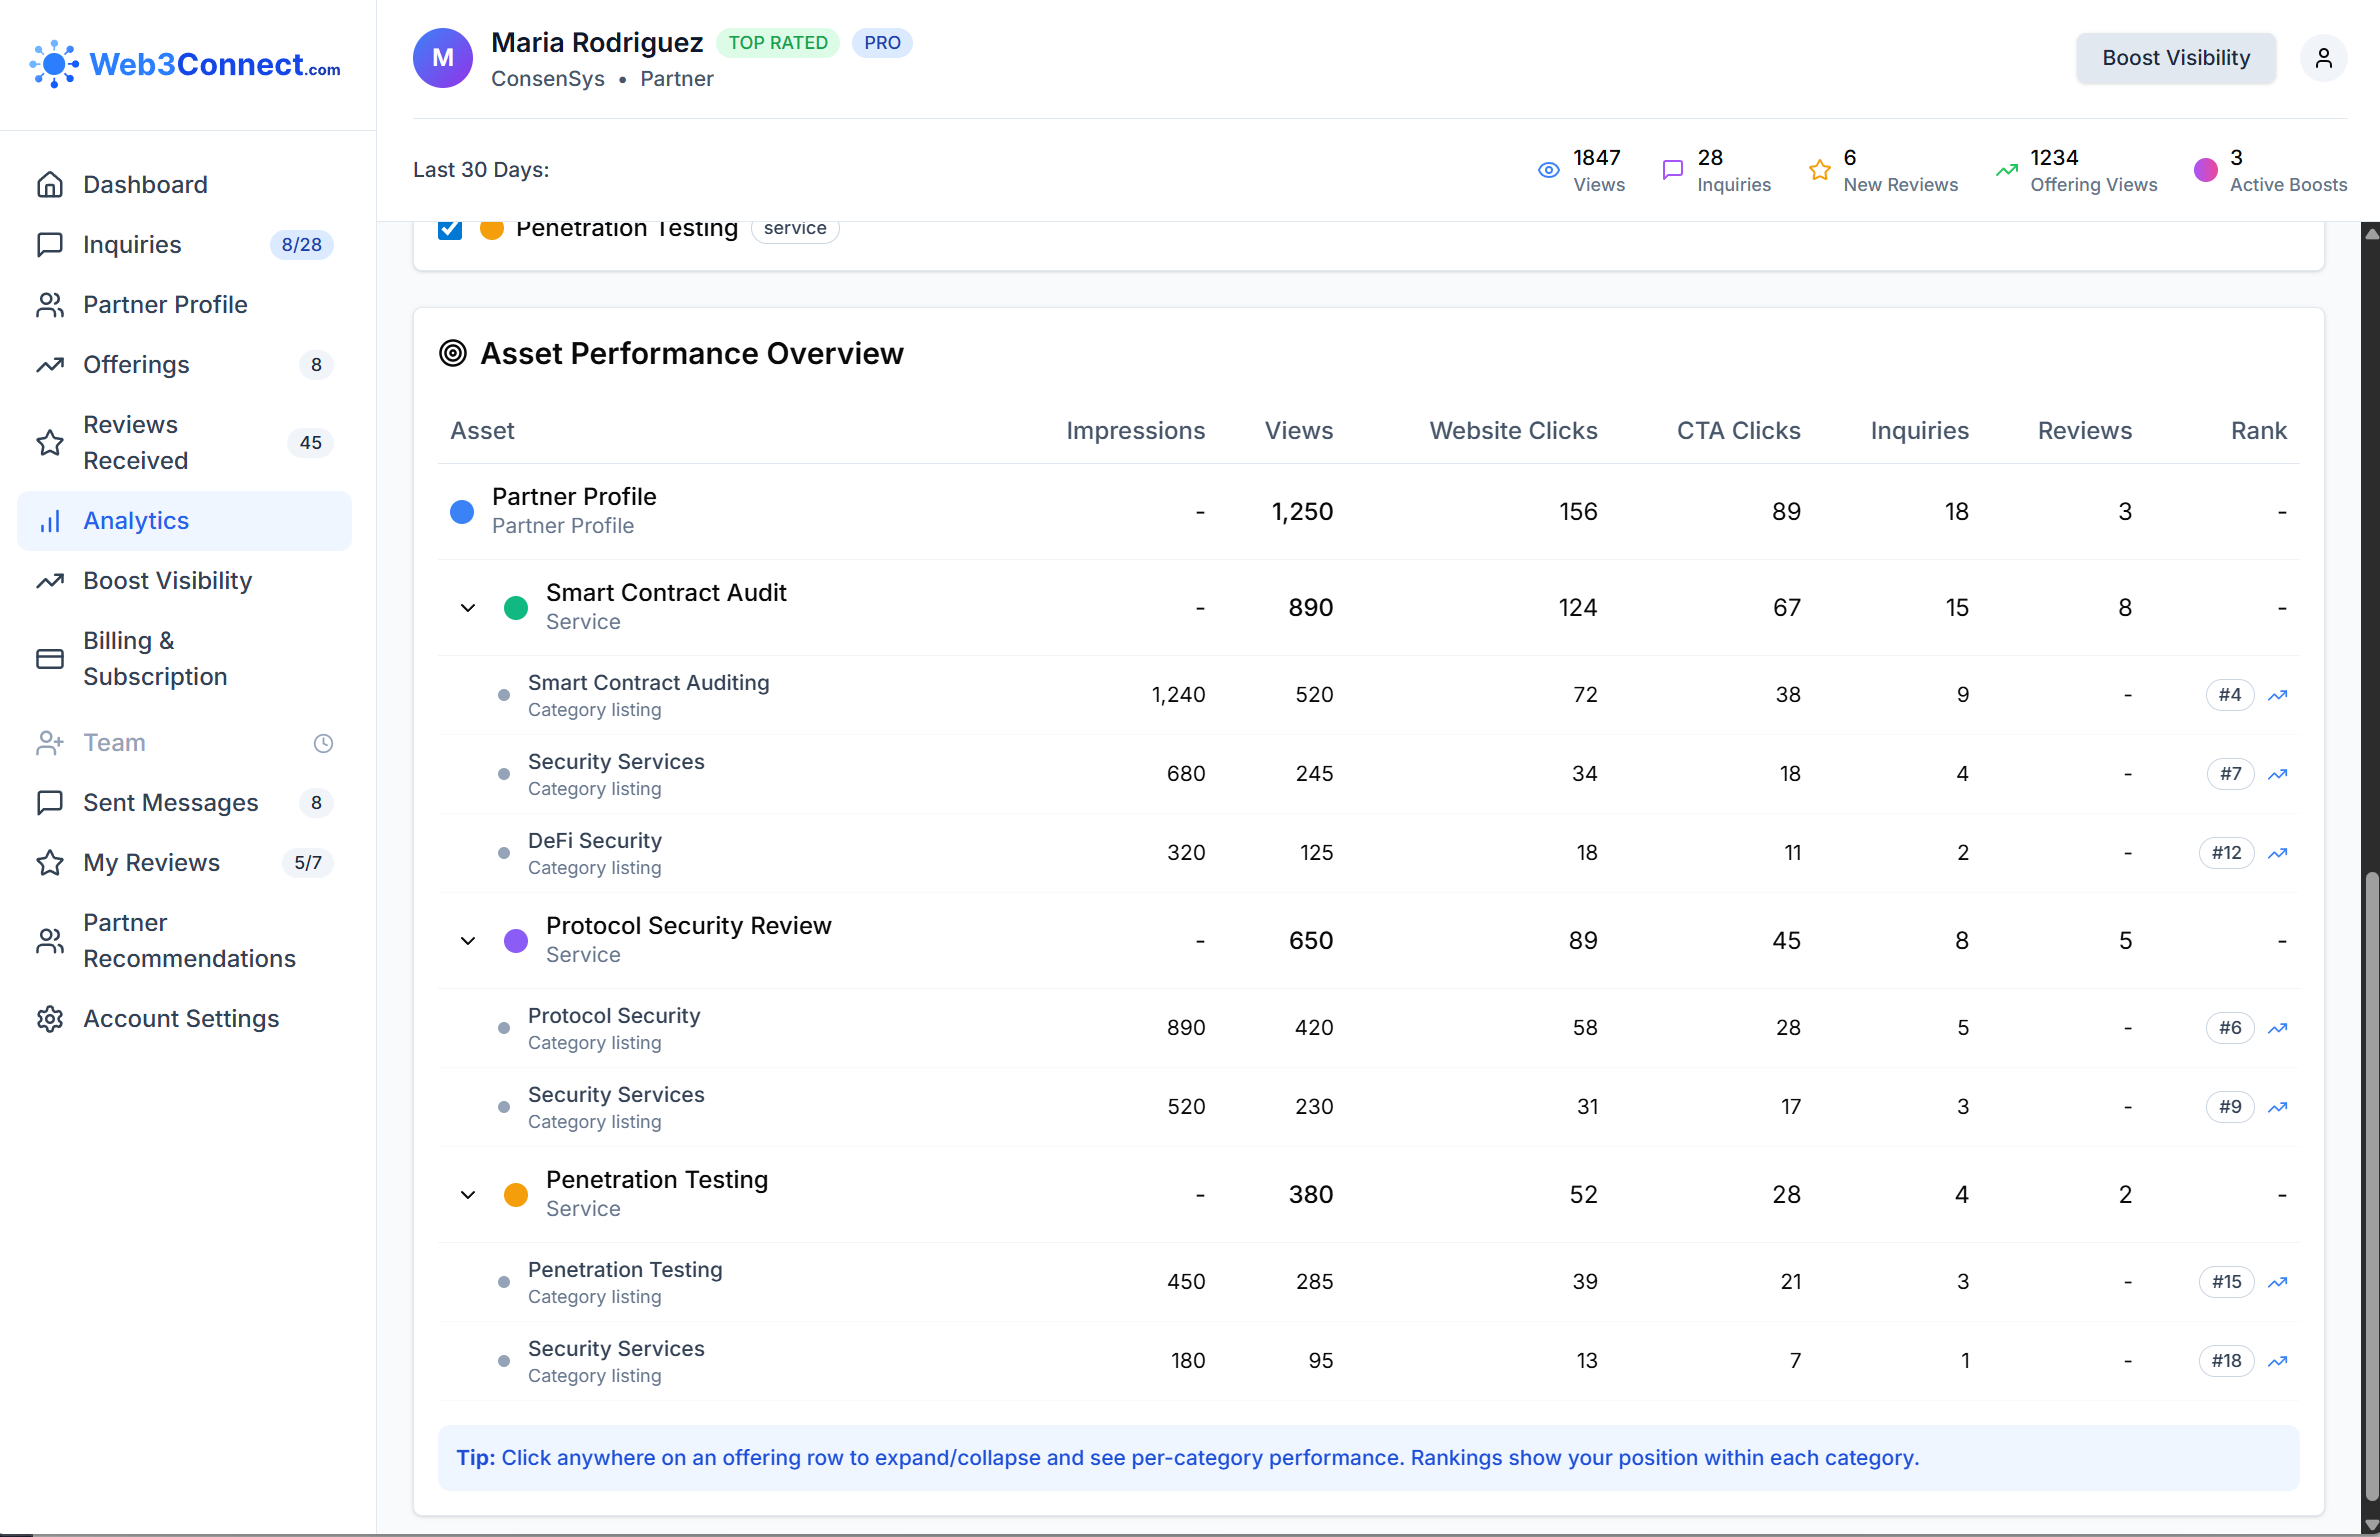Collapse the Protocol Security Review service row
Screen dimensions: 2380x1537
pyautogui.click(x=467, y=940)
